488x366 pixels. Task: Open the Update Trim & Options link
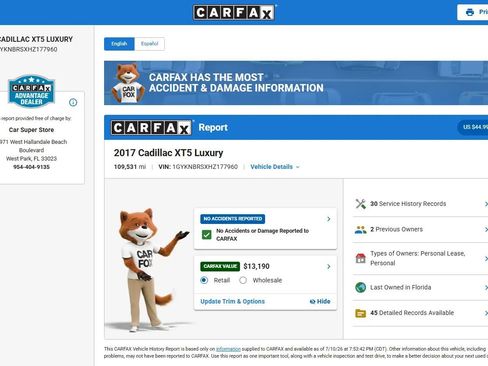tap(232, 301)
